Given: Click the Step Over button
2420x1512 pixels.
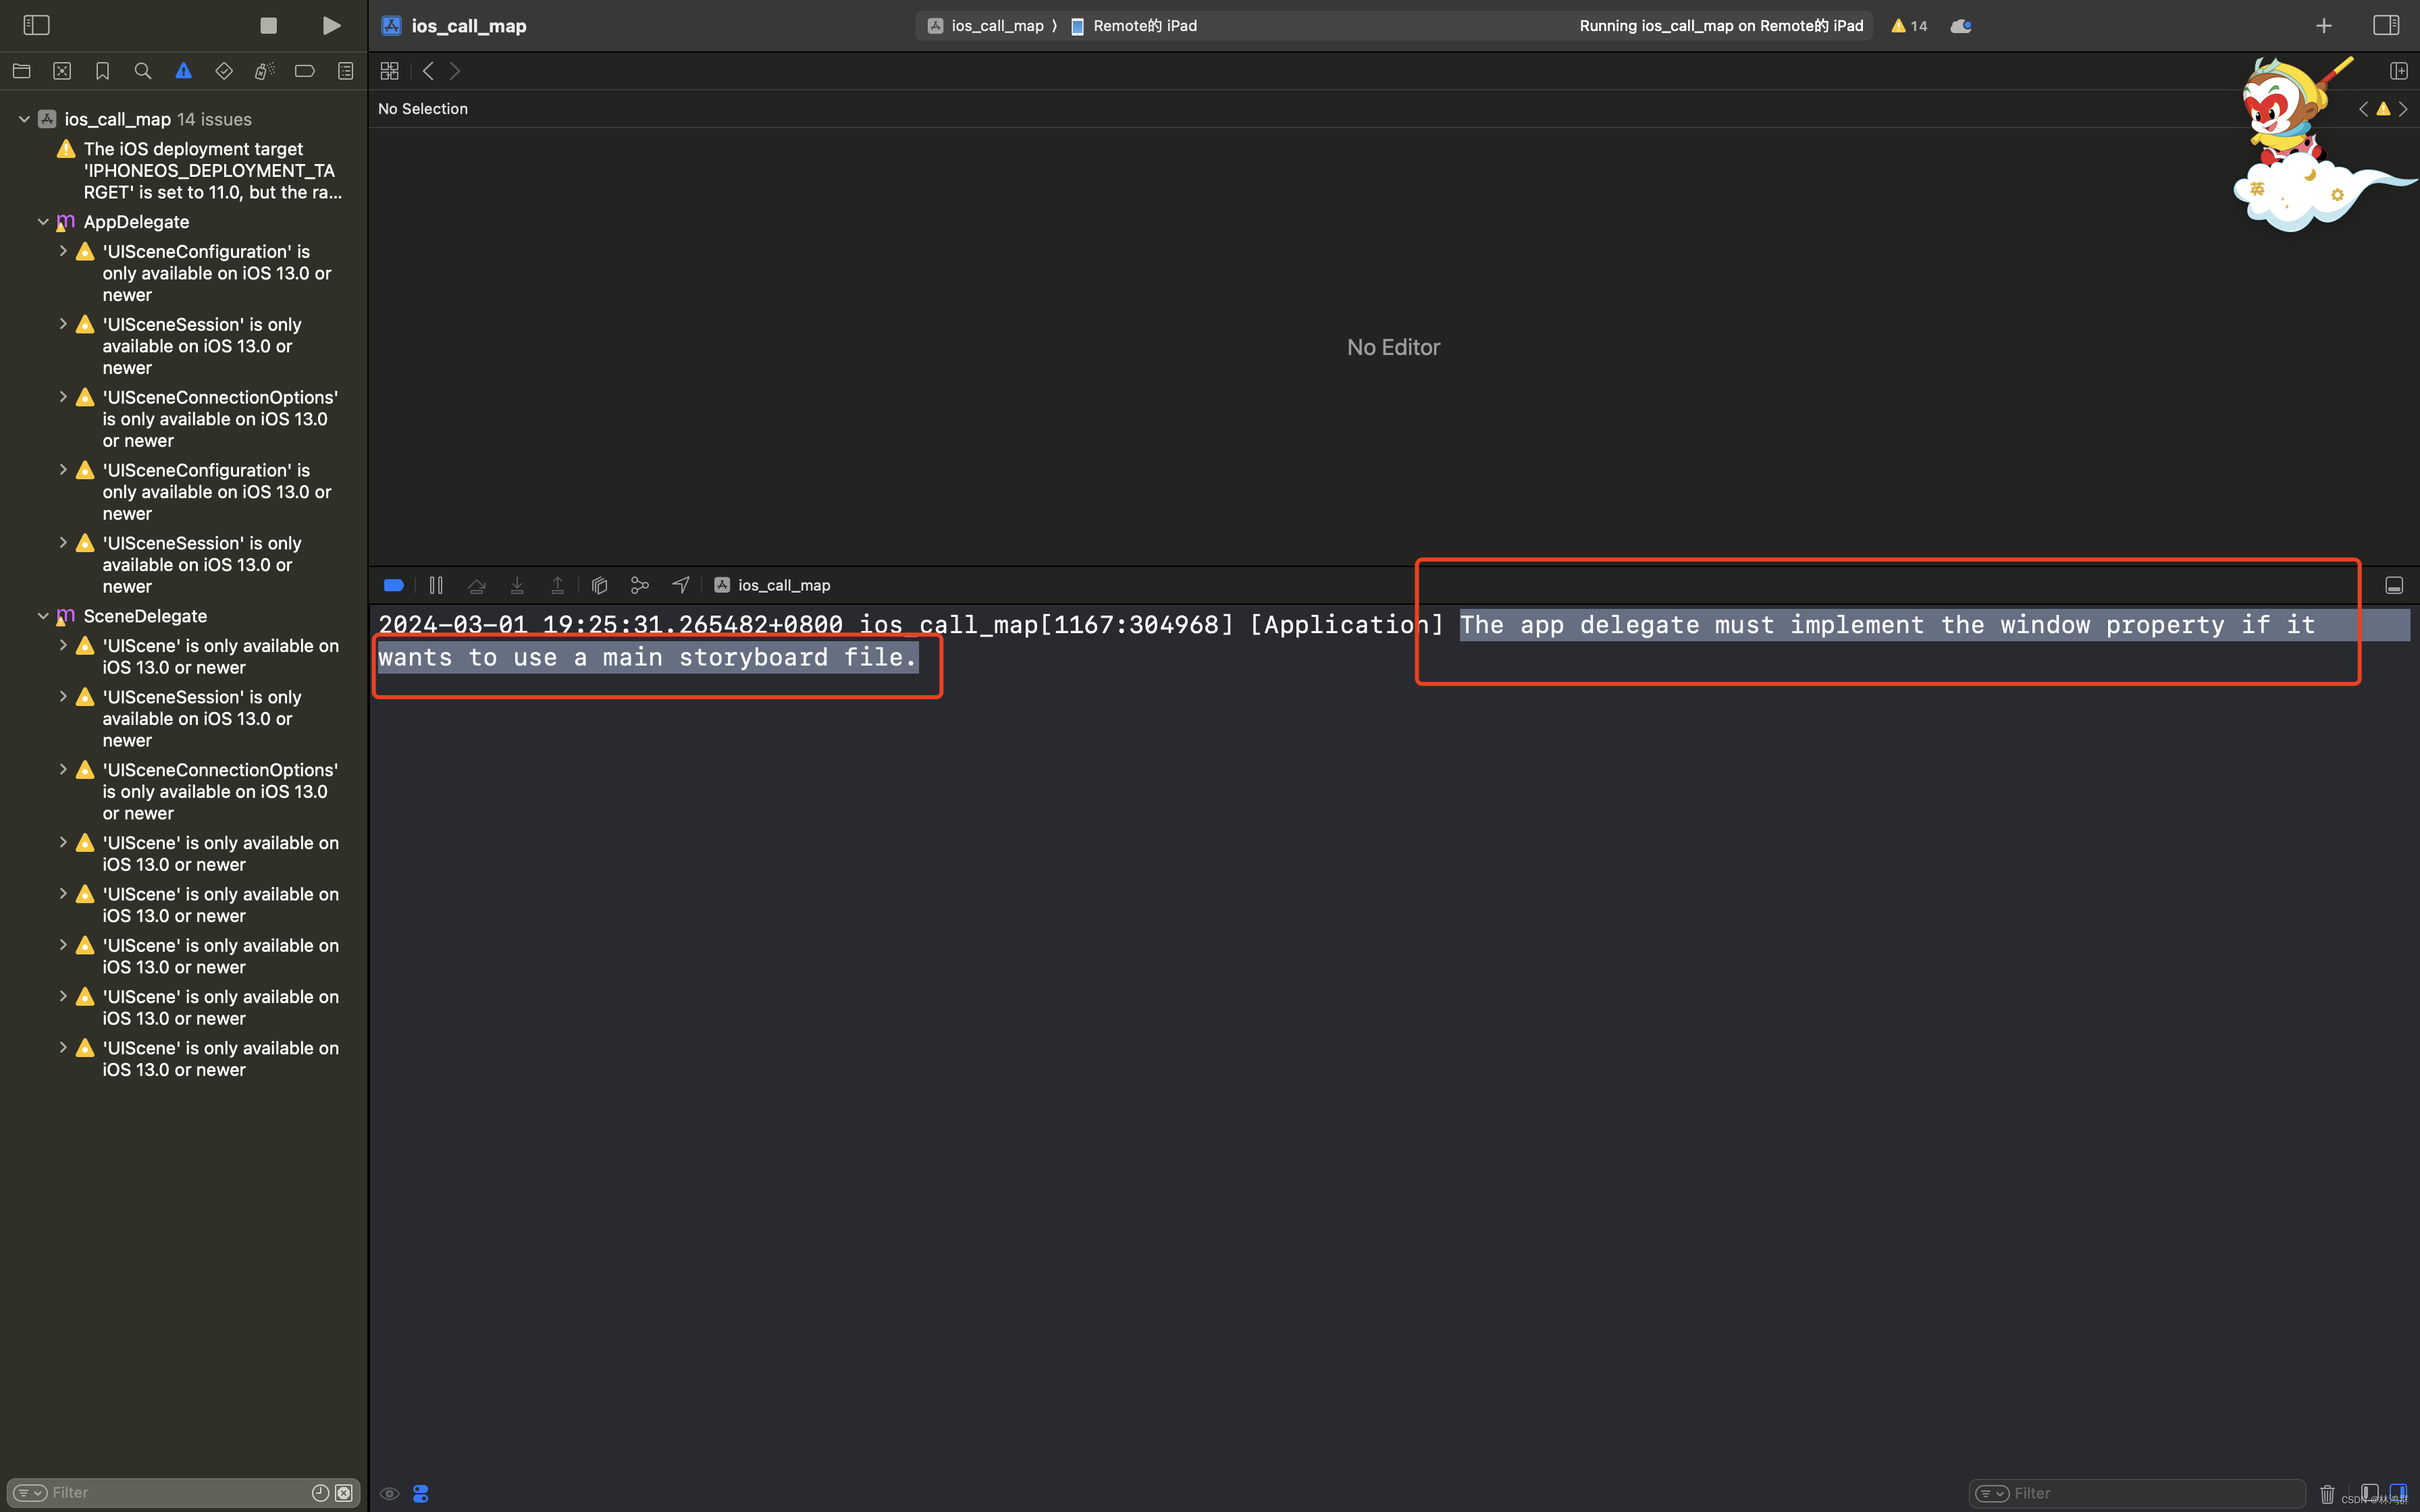Looking at the screenshot, I should (x=477, y=586).
